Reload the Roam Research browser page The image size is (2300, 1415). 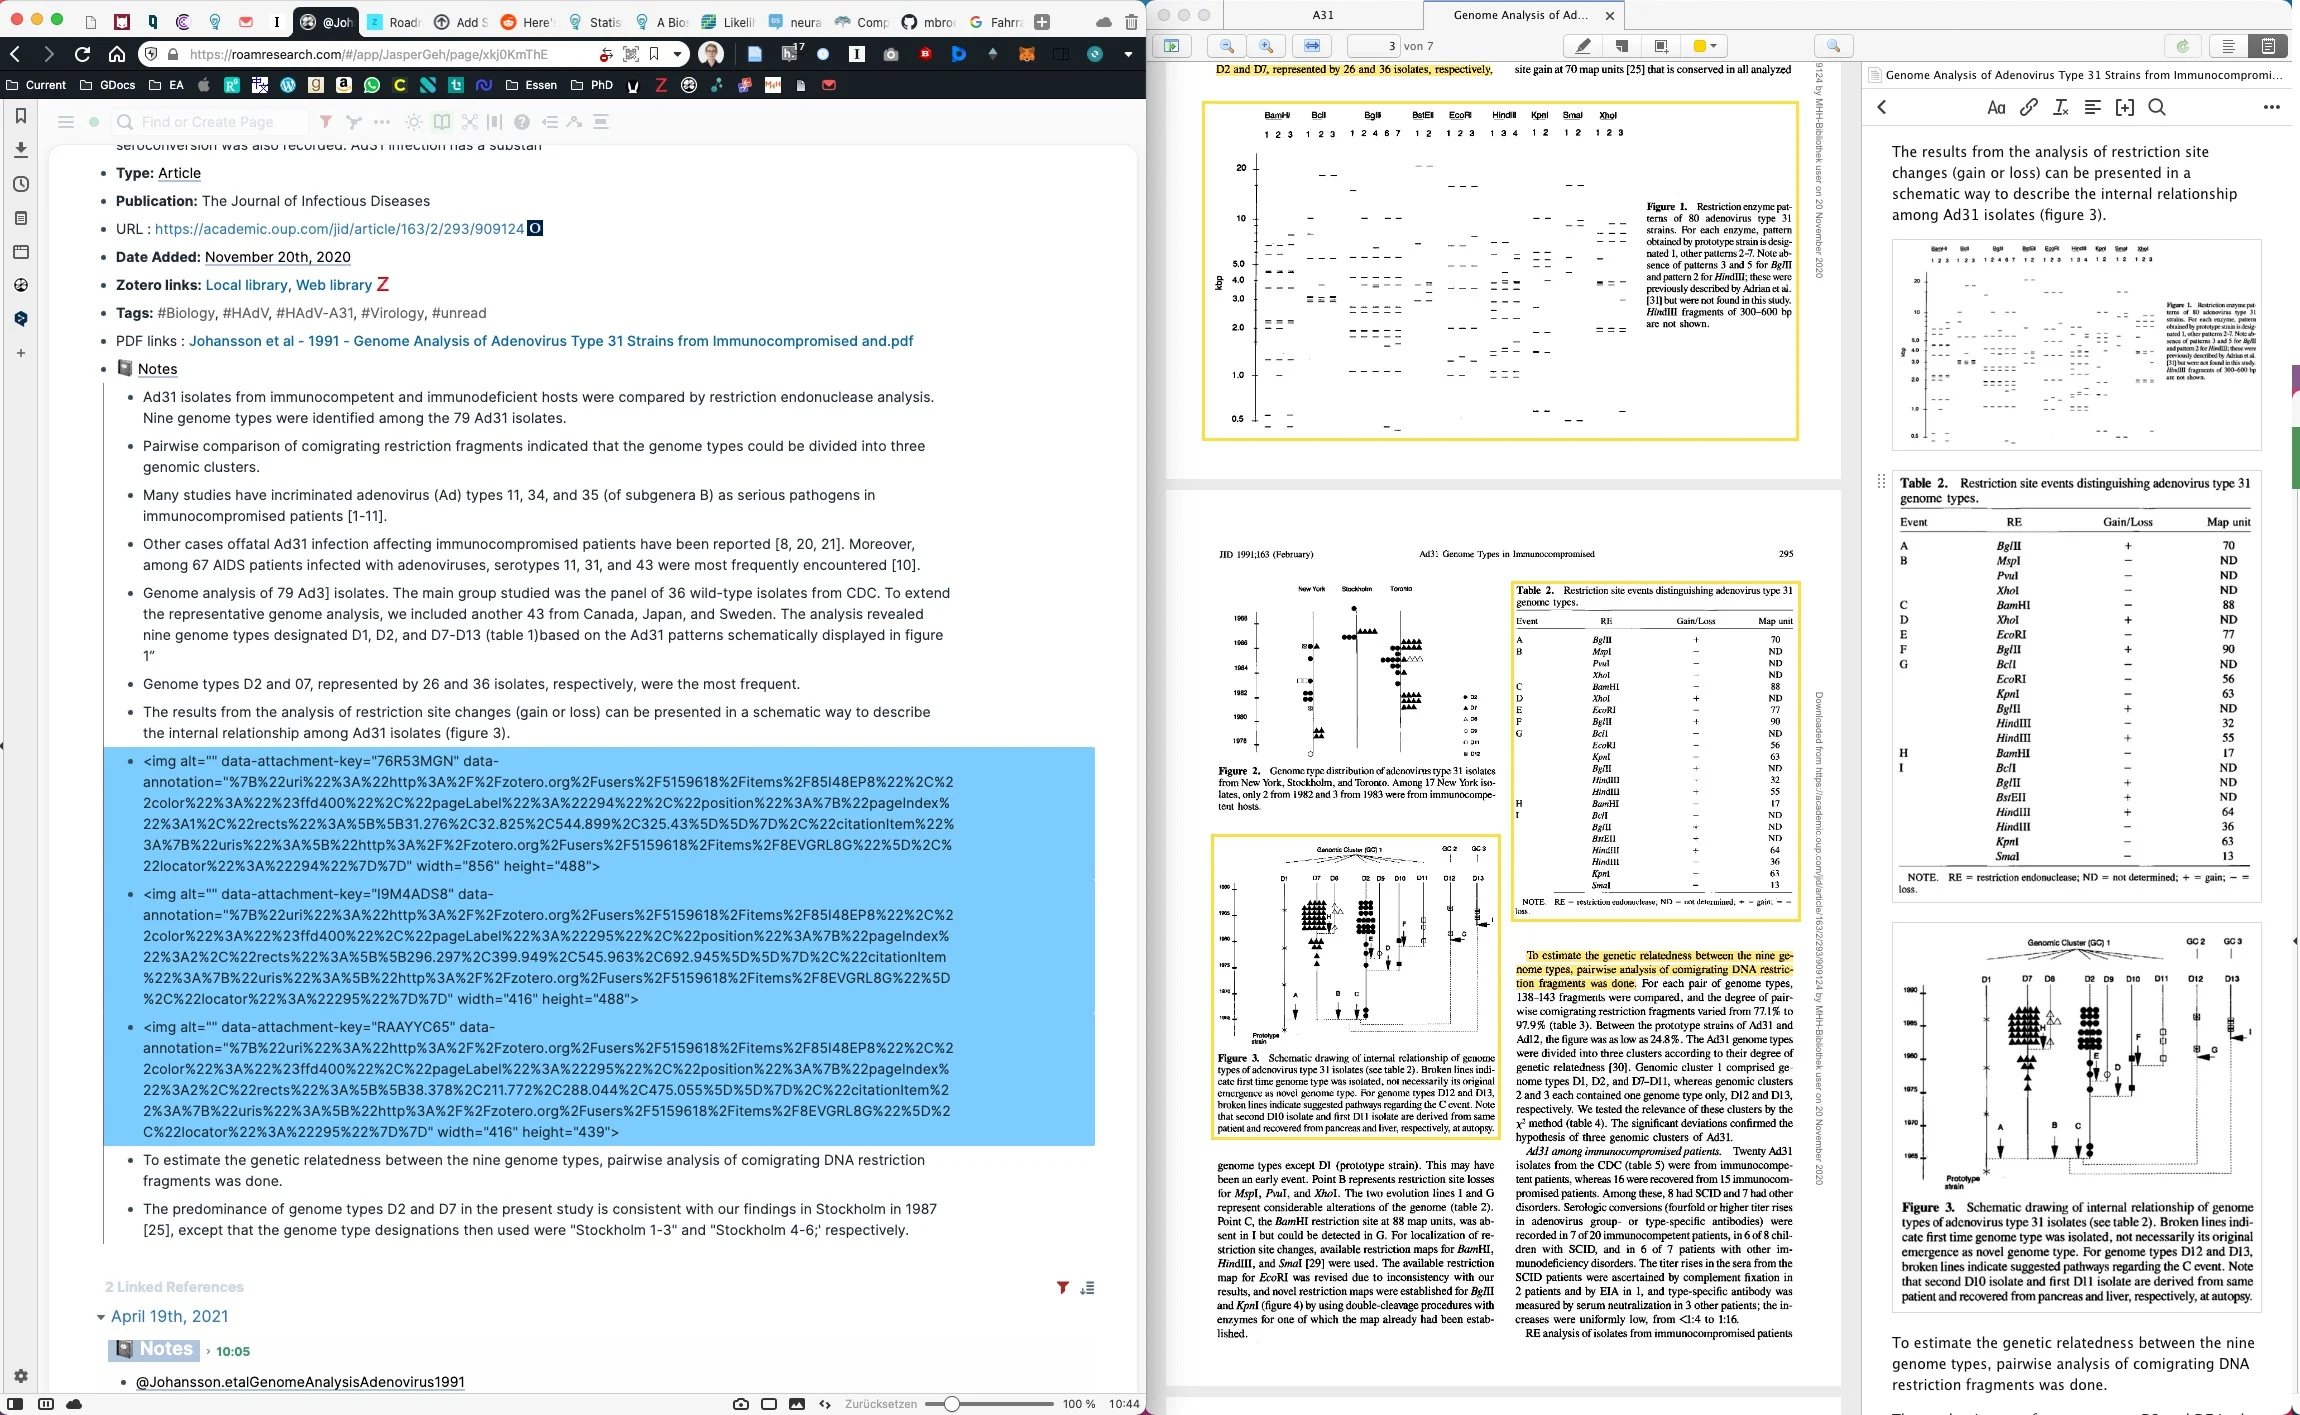coord(82,54)
